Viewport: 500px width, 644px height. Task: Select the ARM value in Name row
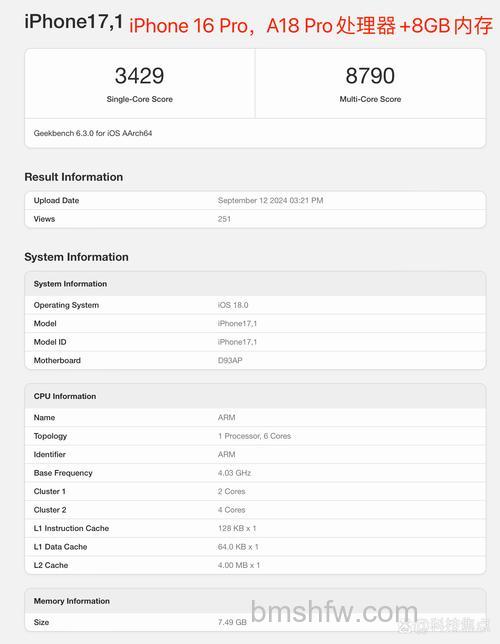point(226,418)
